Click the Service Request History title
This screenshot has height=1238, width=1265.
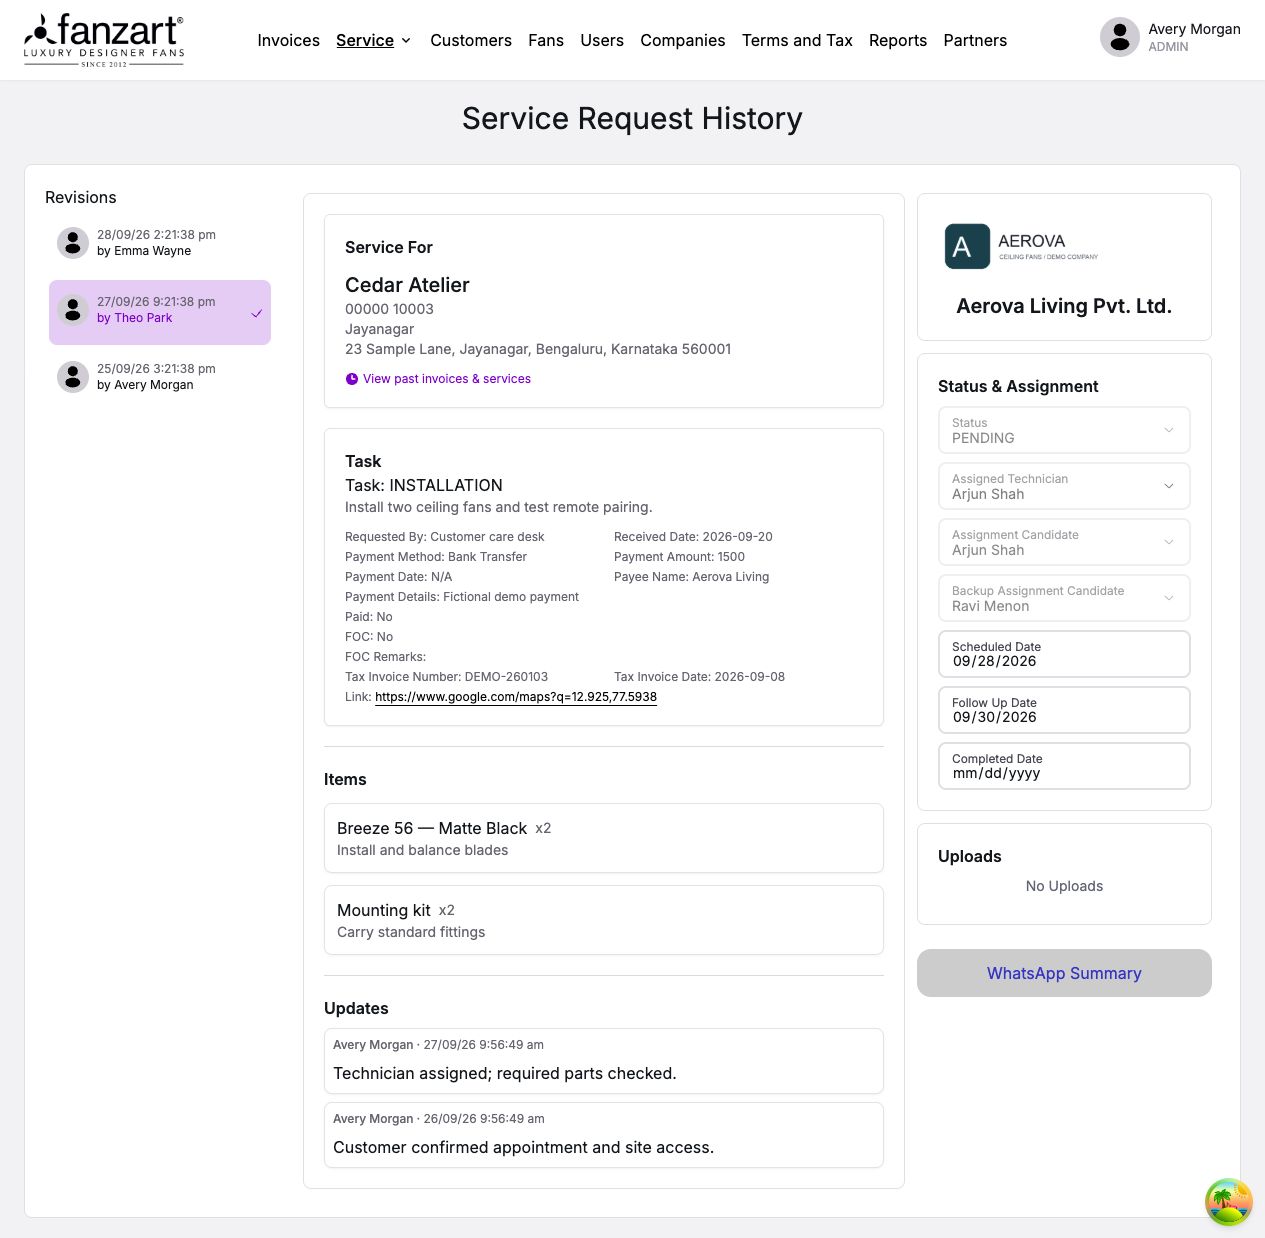click(x=632, y=118)
